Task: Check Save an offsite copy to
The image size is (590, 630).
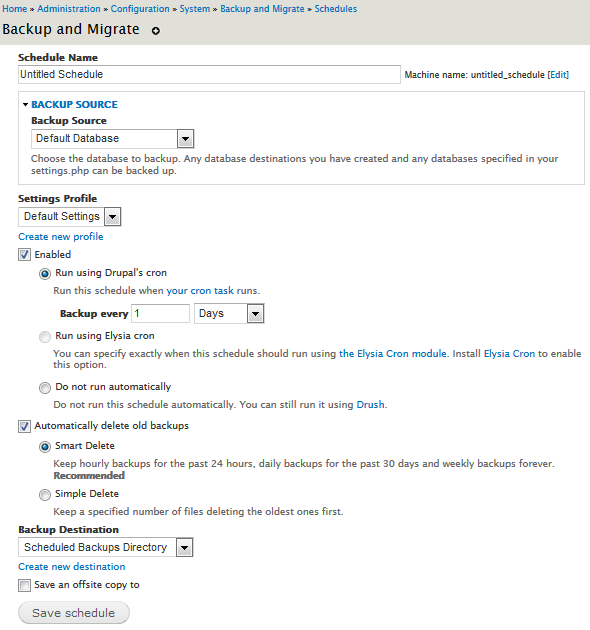Action: tap(24, 585)
